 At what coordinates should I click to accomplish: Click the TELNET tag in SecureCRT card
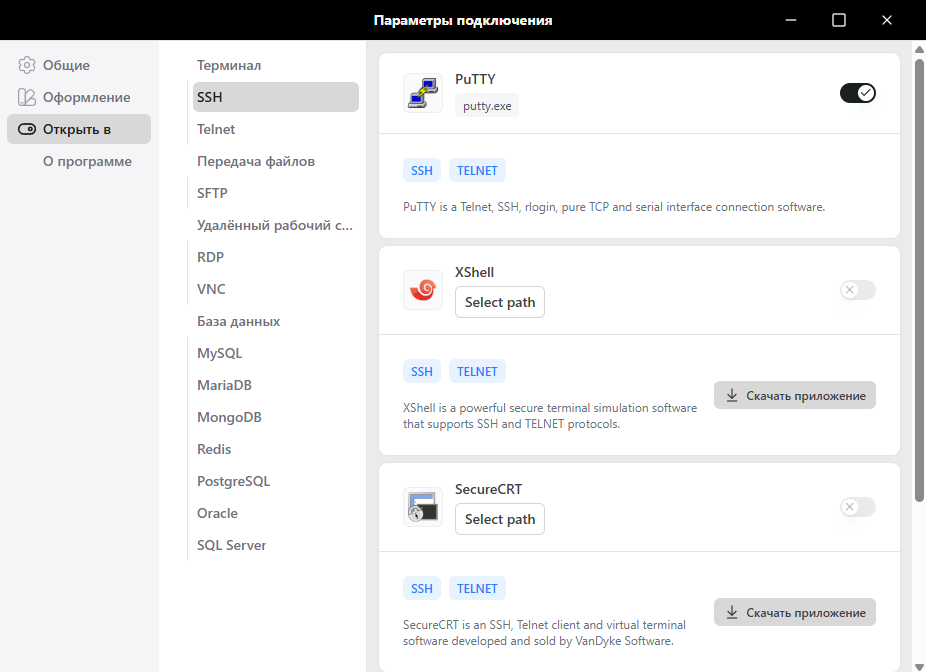(x=477, y=588)
